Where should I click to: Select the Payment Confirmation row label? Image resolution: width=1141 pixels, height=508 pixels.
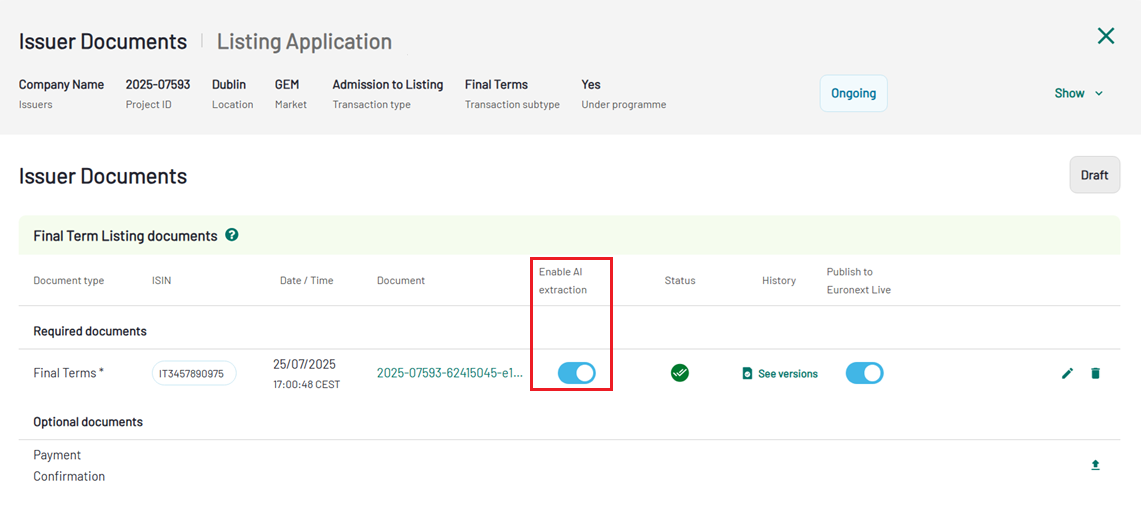tap(69, 465)
